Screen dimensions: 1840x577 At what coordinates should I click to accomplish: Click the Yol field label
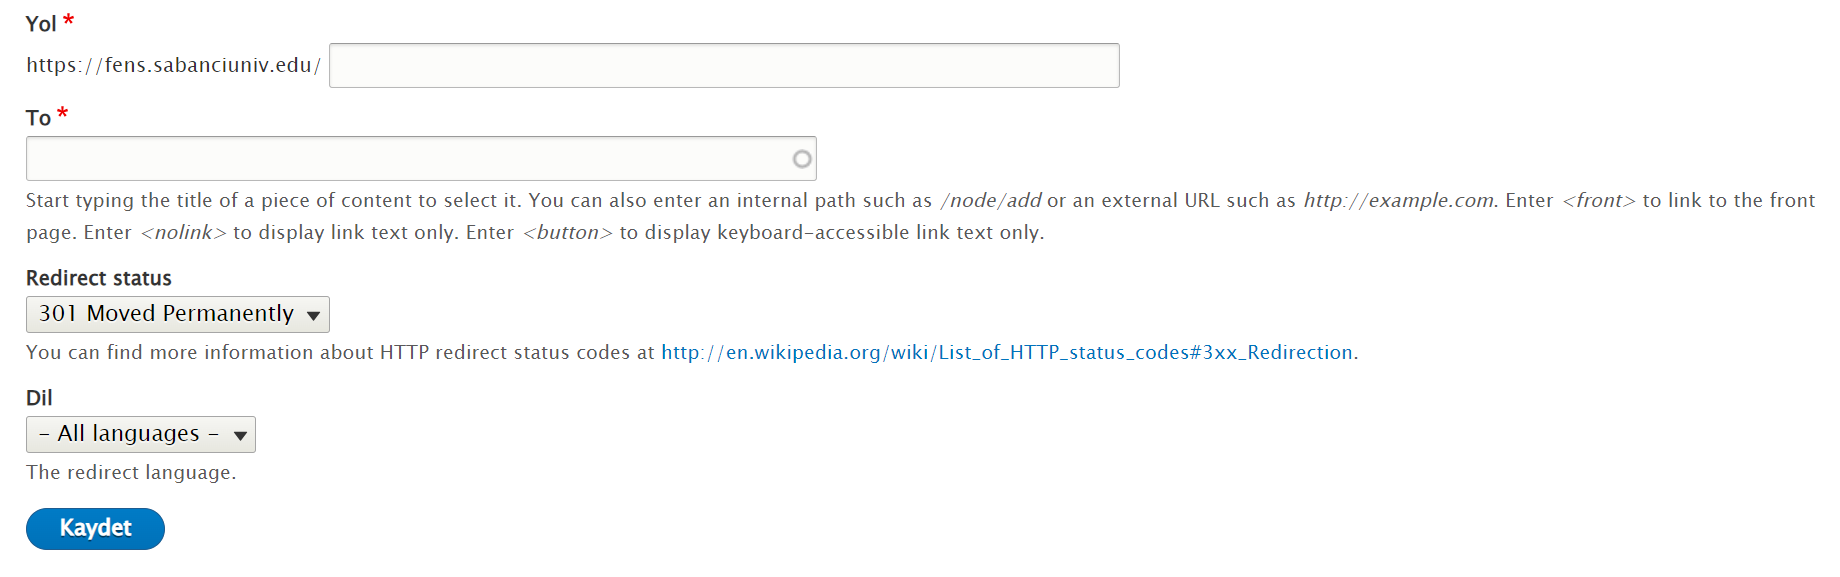click(41, 24)
